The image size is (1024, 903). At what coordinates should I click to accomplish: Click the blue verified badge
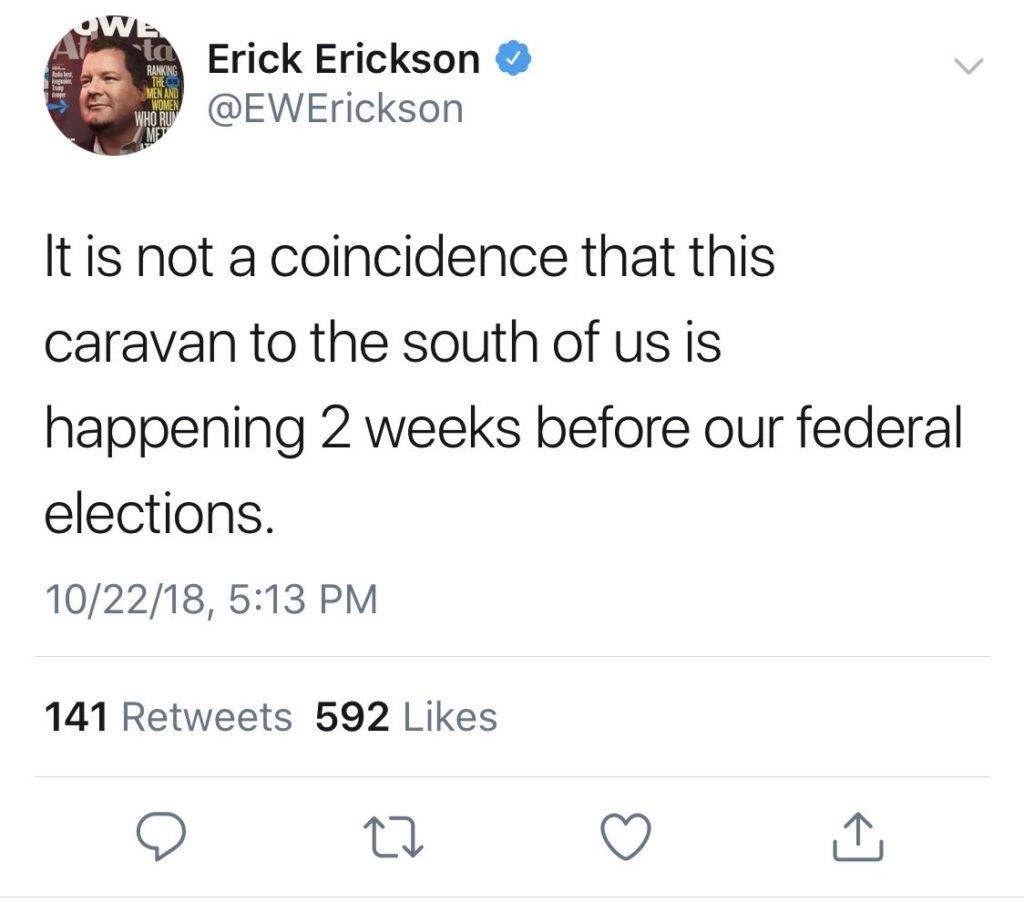pyautogui.click(x=513, y=59)
